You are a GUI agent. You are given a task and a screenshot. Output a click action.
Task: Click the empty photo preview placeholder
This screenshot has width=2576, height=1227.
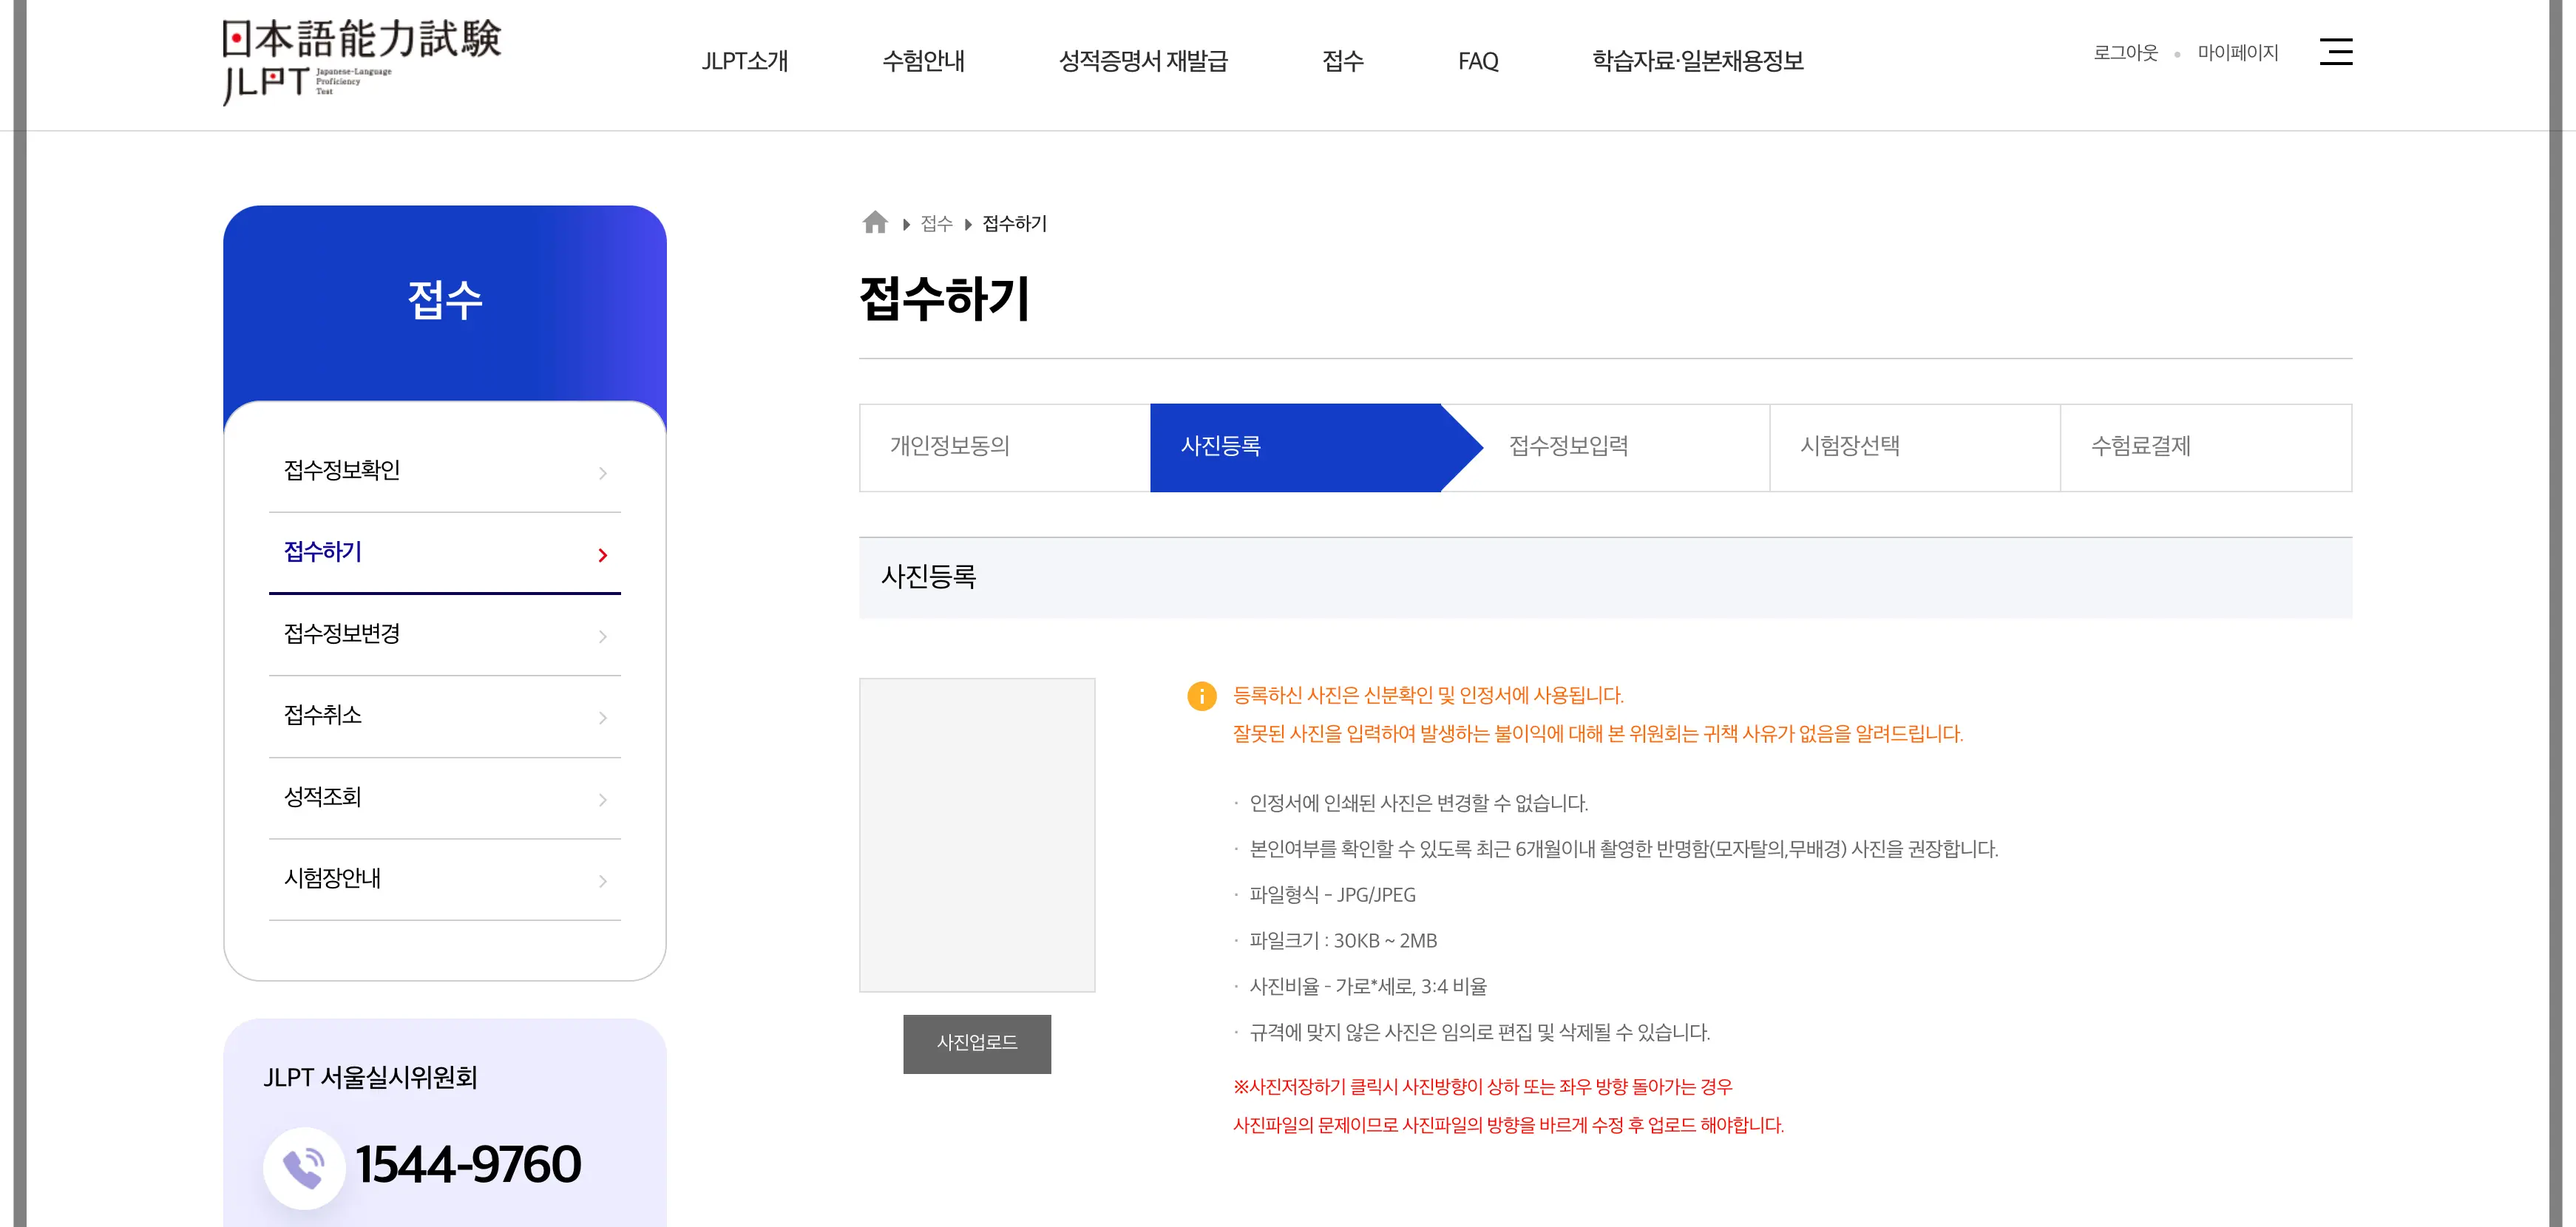tap(977, 835)
